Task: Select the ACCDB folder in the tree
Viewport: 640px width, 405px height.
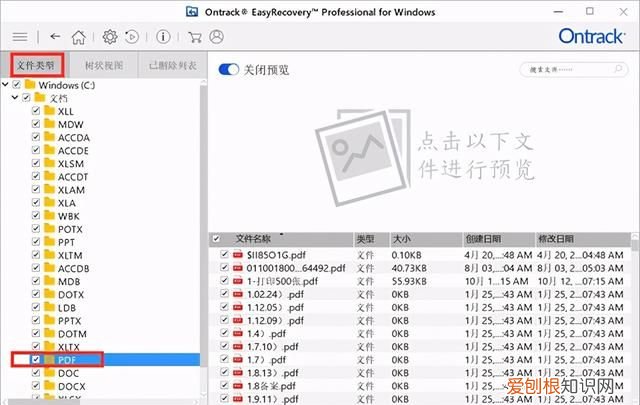Action: (x=73, y=268)
